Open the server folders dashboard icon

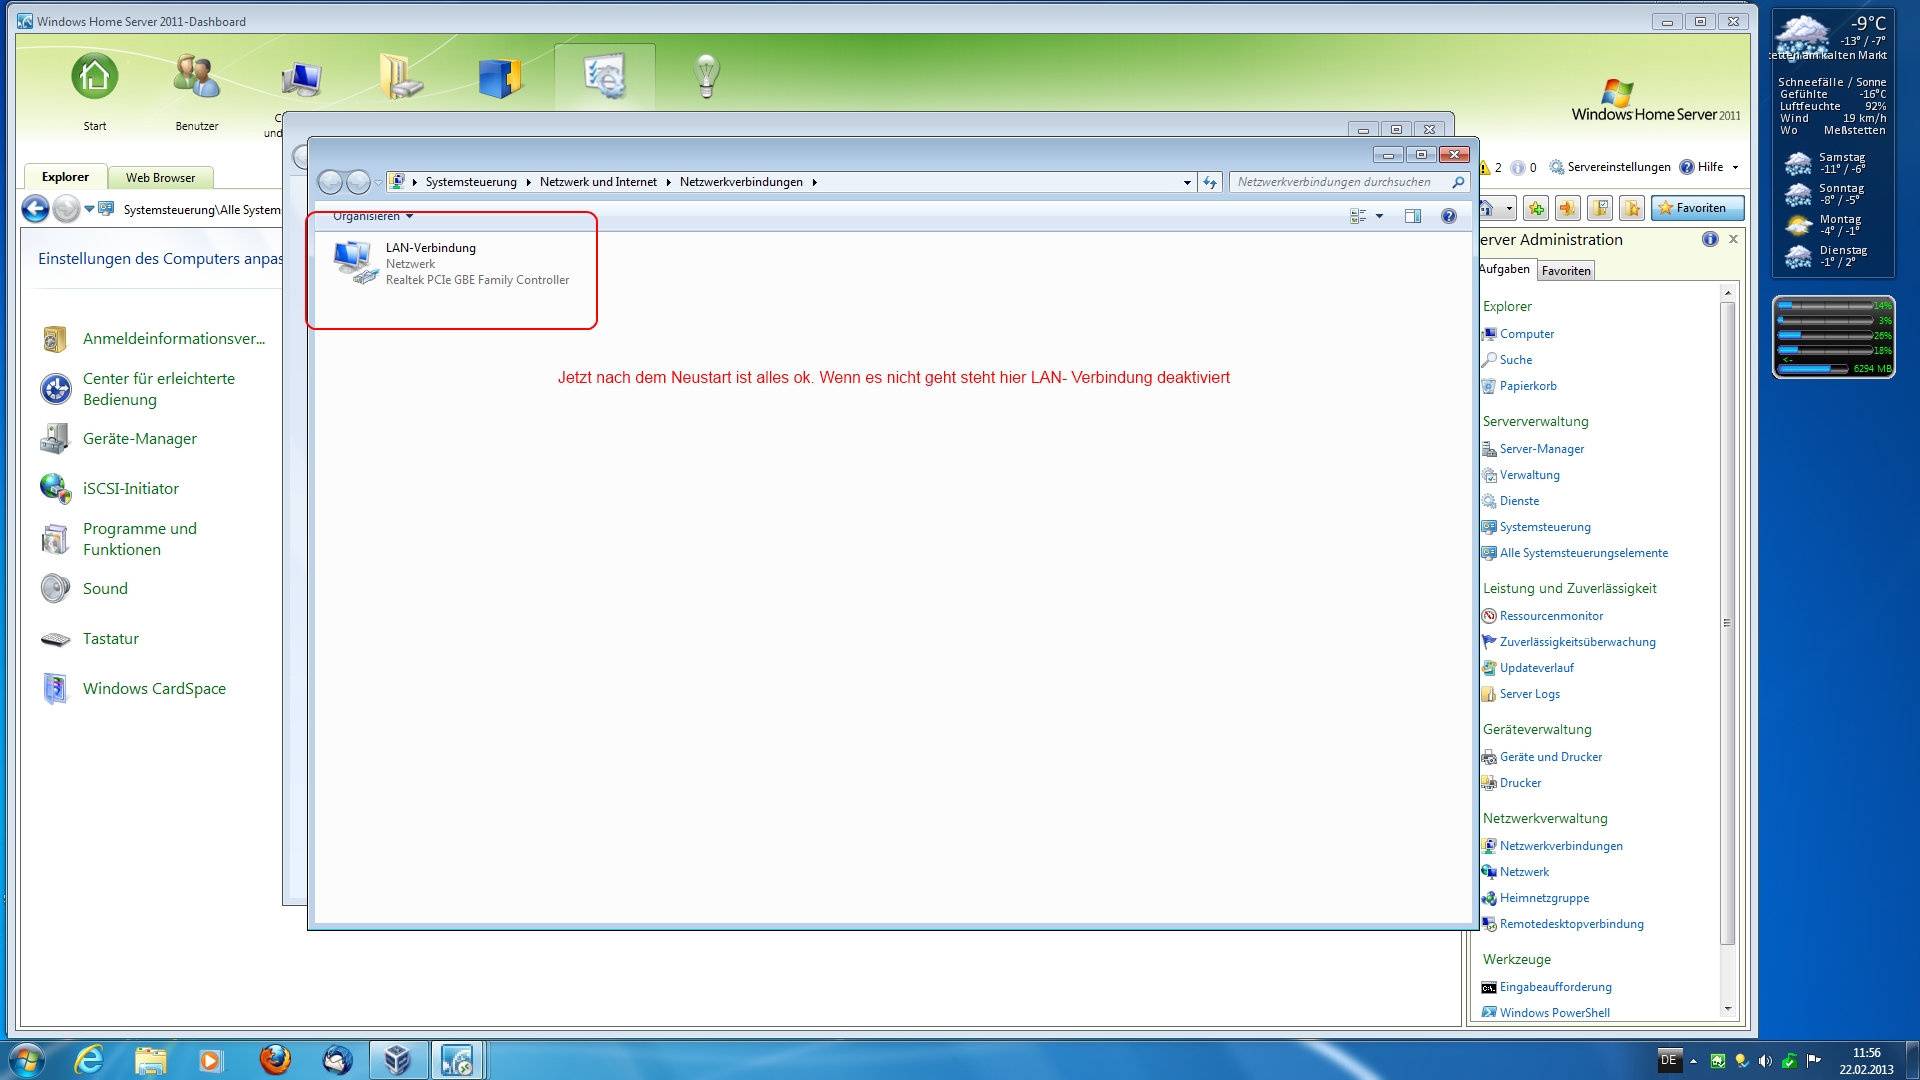coord(401,78)
